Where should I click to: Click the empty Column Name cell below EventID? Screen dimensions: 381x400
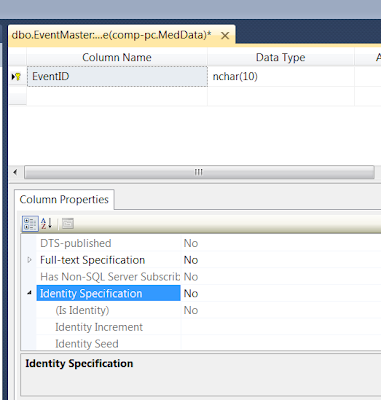coord(117,97)
